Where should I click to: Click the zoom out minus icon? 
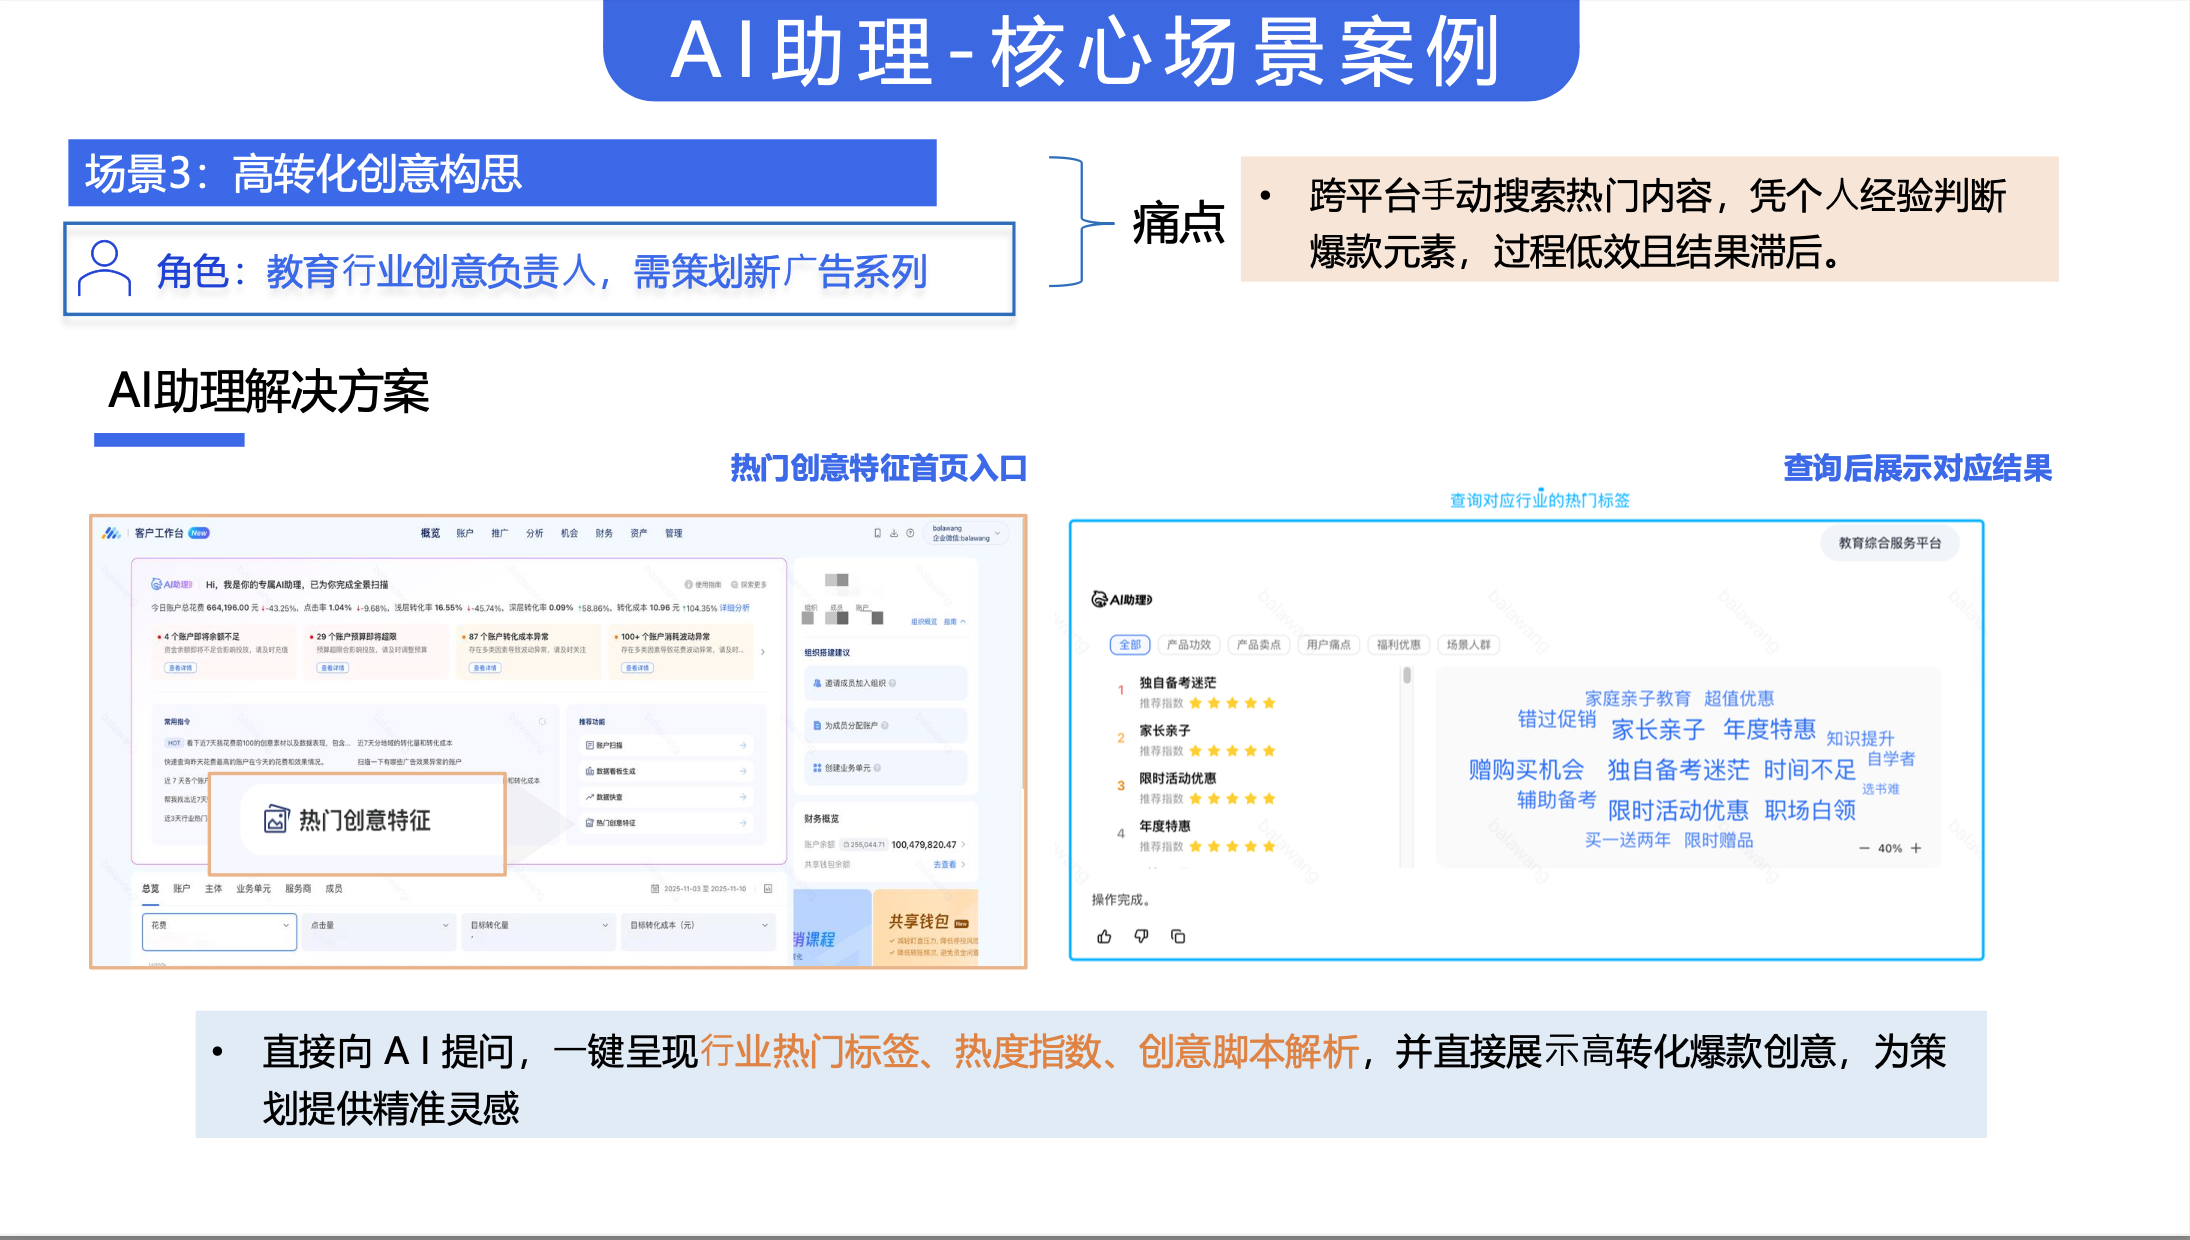point(1864,848)
